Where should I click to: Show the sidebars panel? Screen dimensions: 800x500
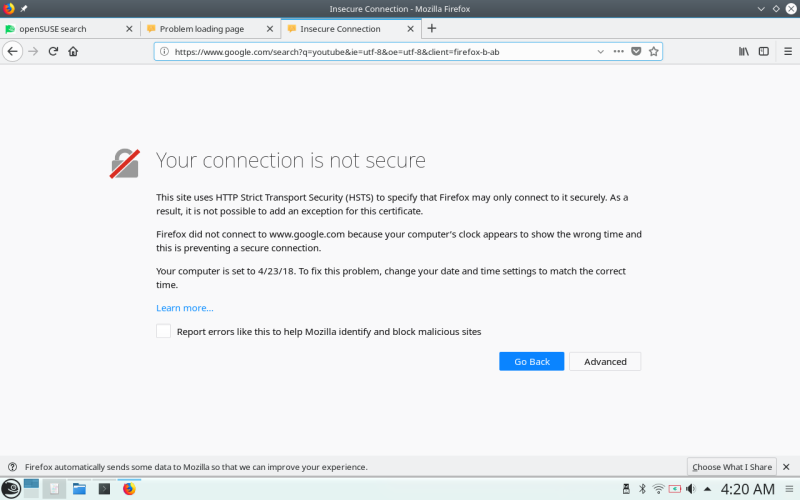coord(764,51)
